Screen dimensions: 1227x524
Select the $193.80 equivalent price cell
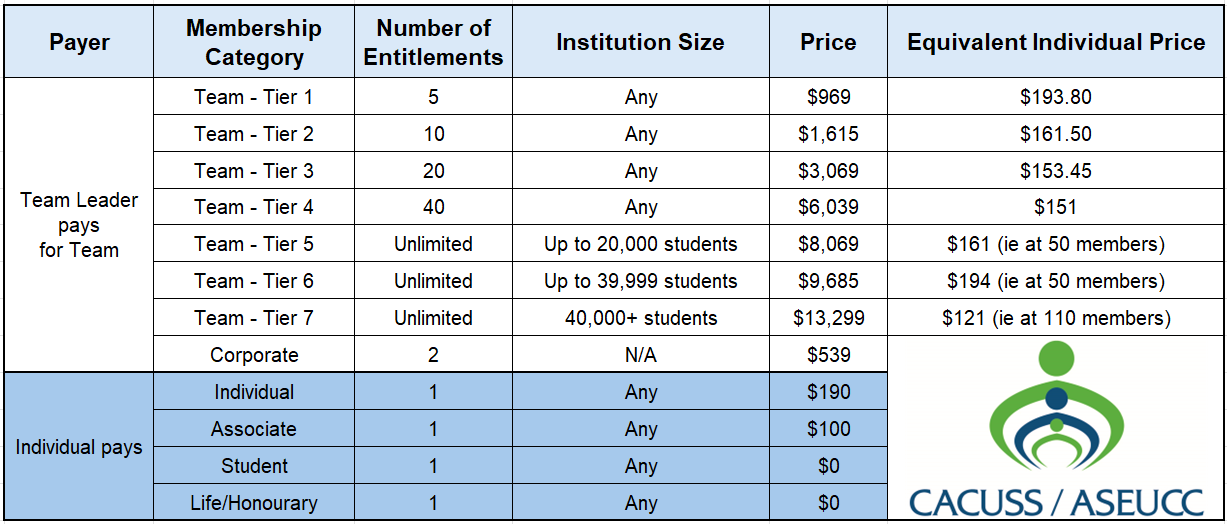coord(1056,98)
